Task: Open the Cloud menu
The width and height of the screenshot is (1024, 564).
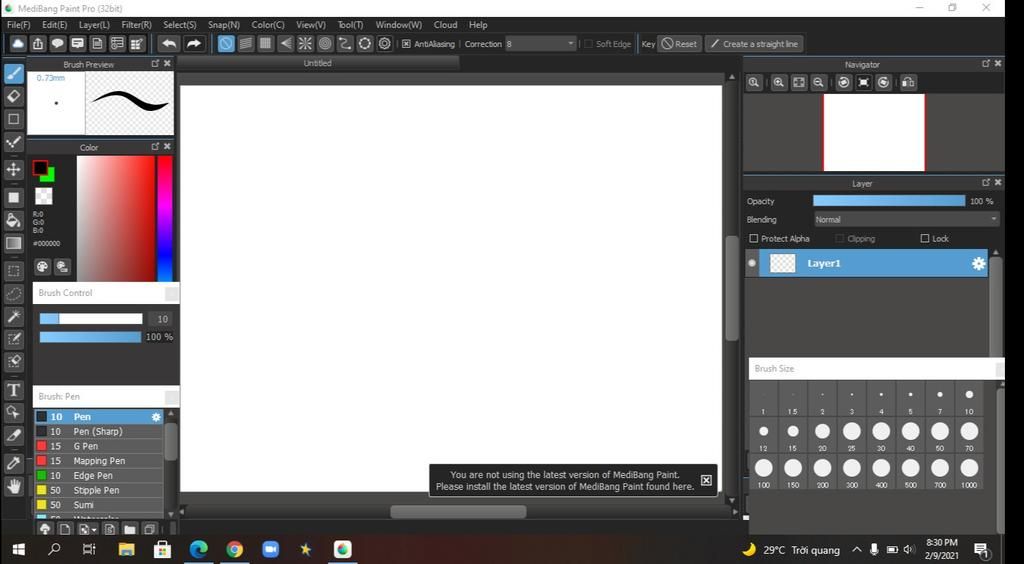Action: pyautogui.click(x=445, y=25)
